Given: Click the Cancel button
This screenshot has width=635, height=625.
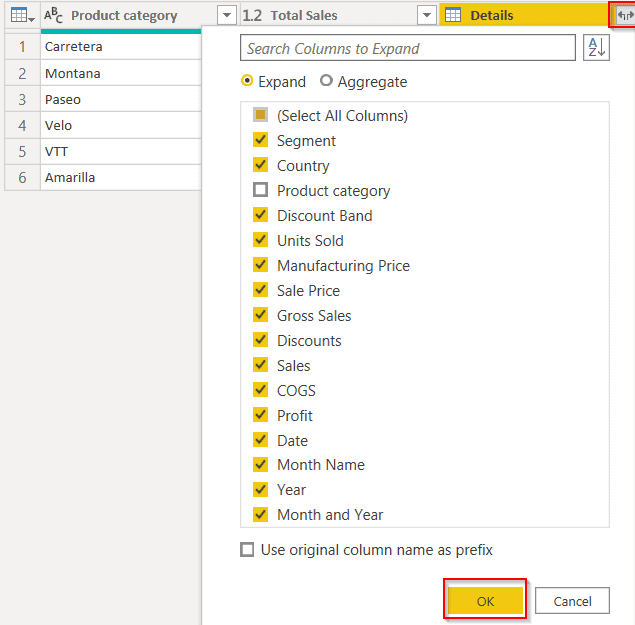Looking at the screenshot, I should 572,601.
